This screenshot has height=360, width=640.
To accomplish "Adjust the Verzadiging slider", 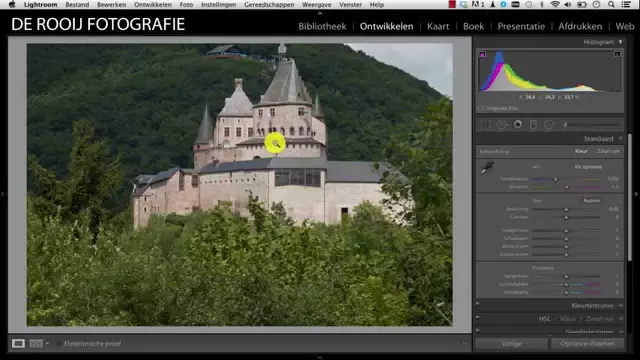I will (x=565, y=293).
